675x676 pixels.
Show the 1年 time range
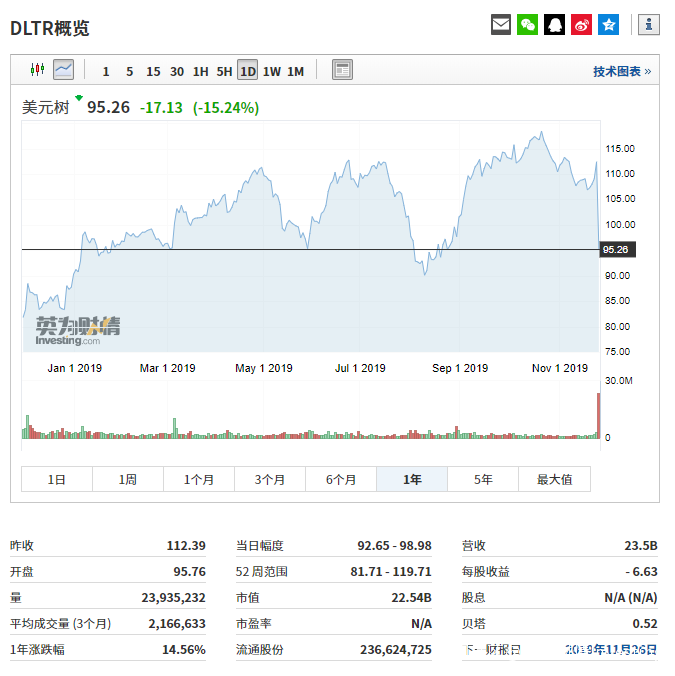point(412,479)
